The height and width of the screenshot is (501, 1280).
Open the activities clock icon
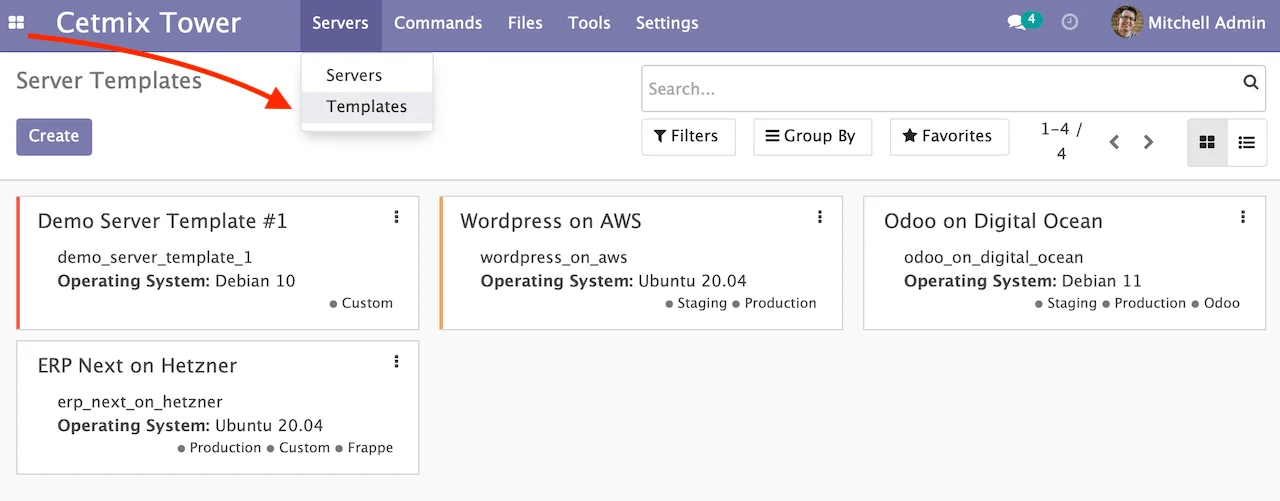pos(1070,22)
